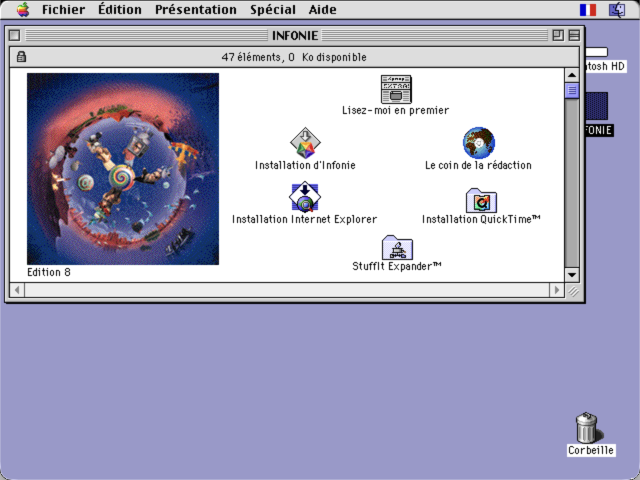Open the Finder application menu icon
Image resolution: width=640 pixels, height=480 pixels.
click(617, 10)
